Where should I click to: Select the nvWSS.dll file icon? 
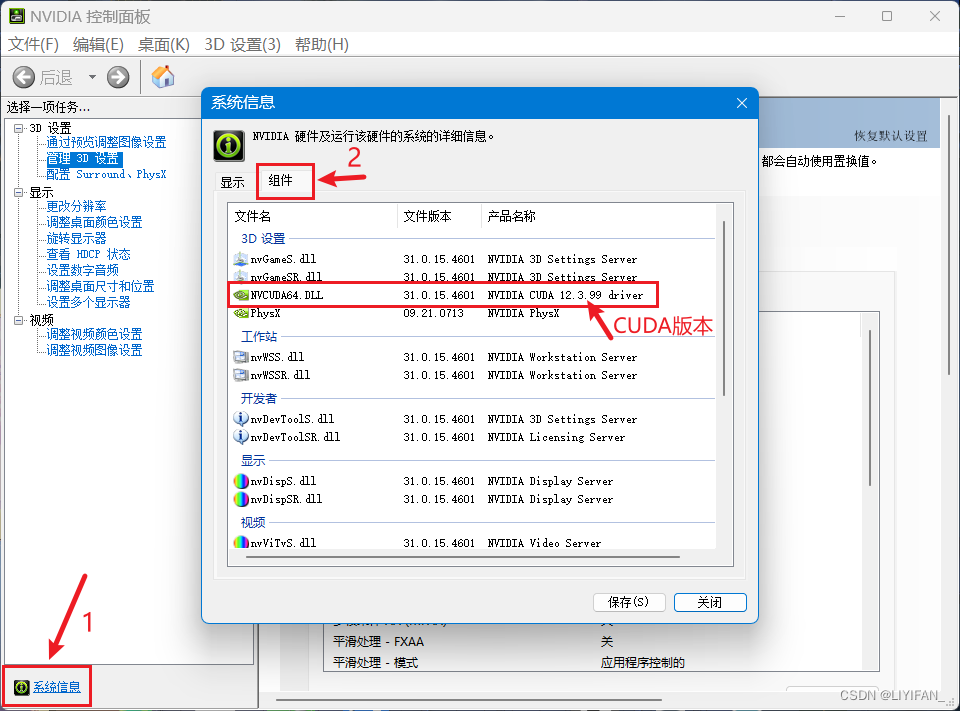241,357
